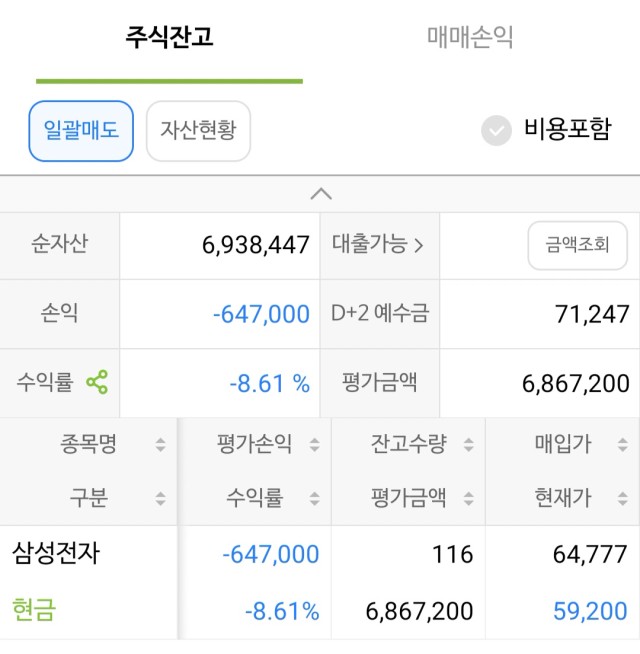Click the sort arrows next to 구분
The height and width of the screenshot is (654, 640).
(x=160, y=498)
